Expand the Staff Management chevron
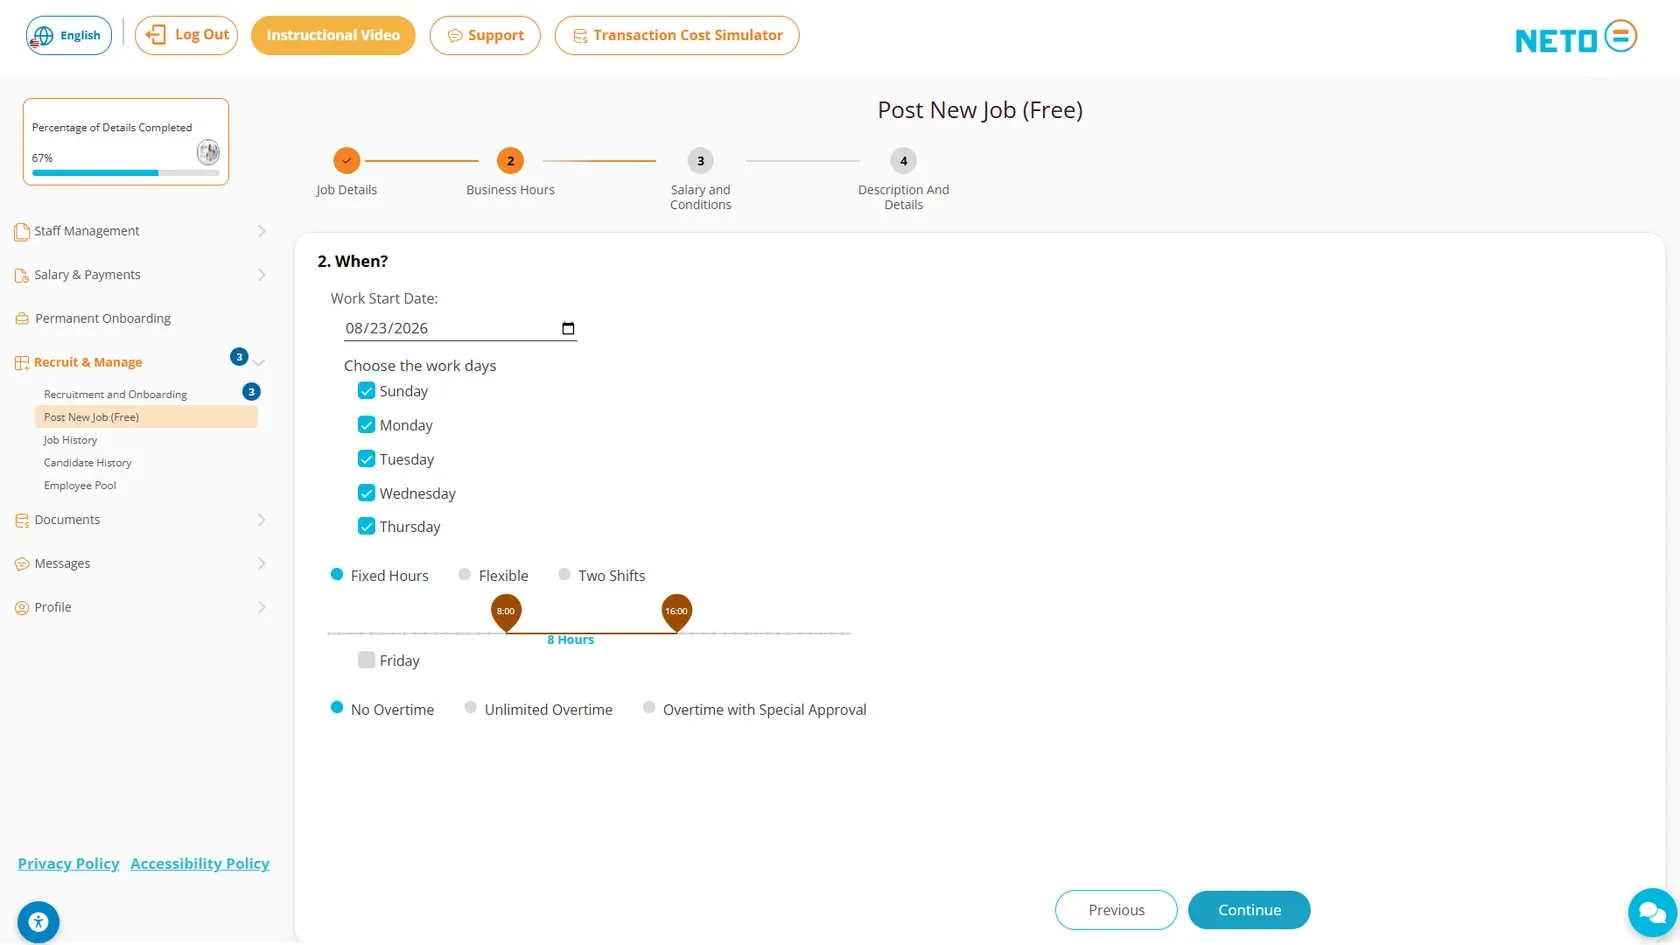 [x=261, y=231]
